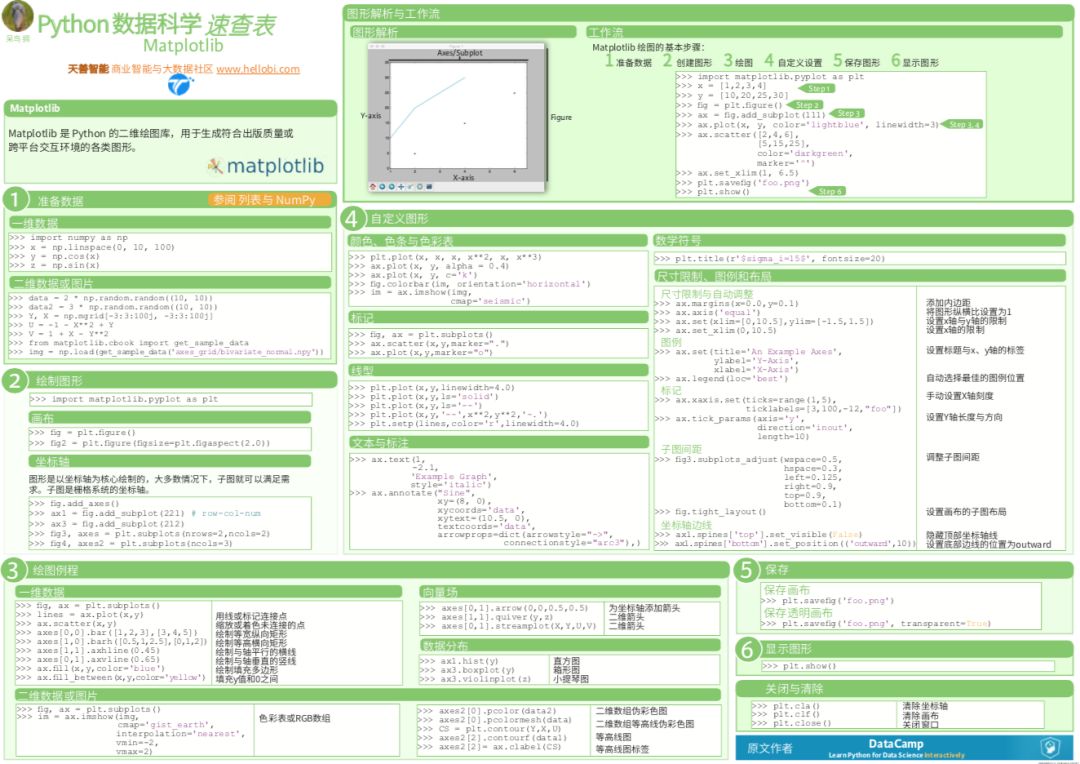Click the 'plt.close()' code line
The height and width of the screenshot is (764, 1080).
802,723
